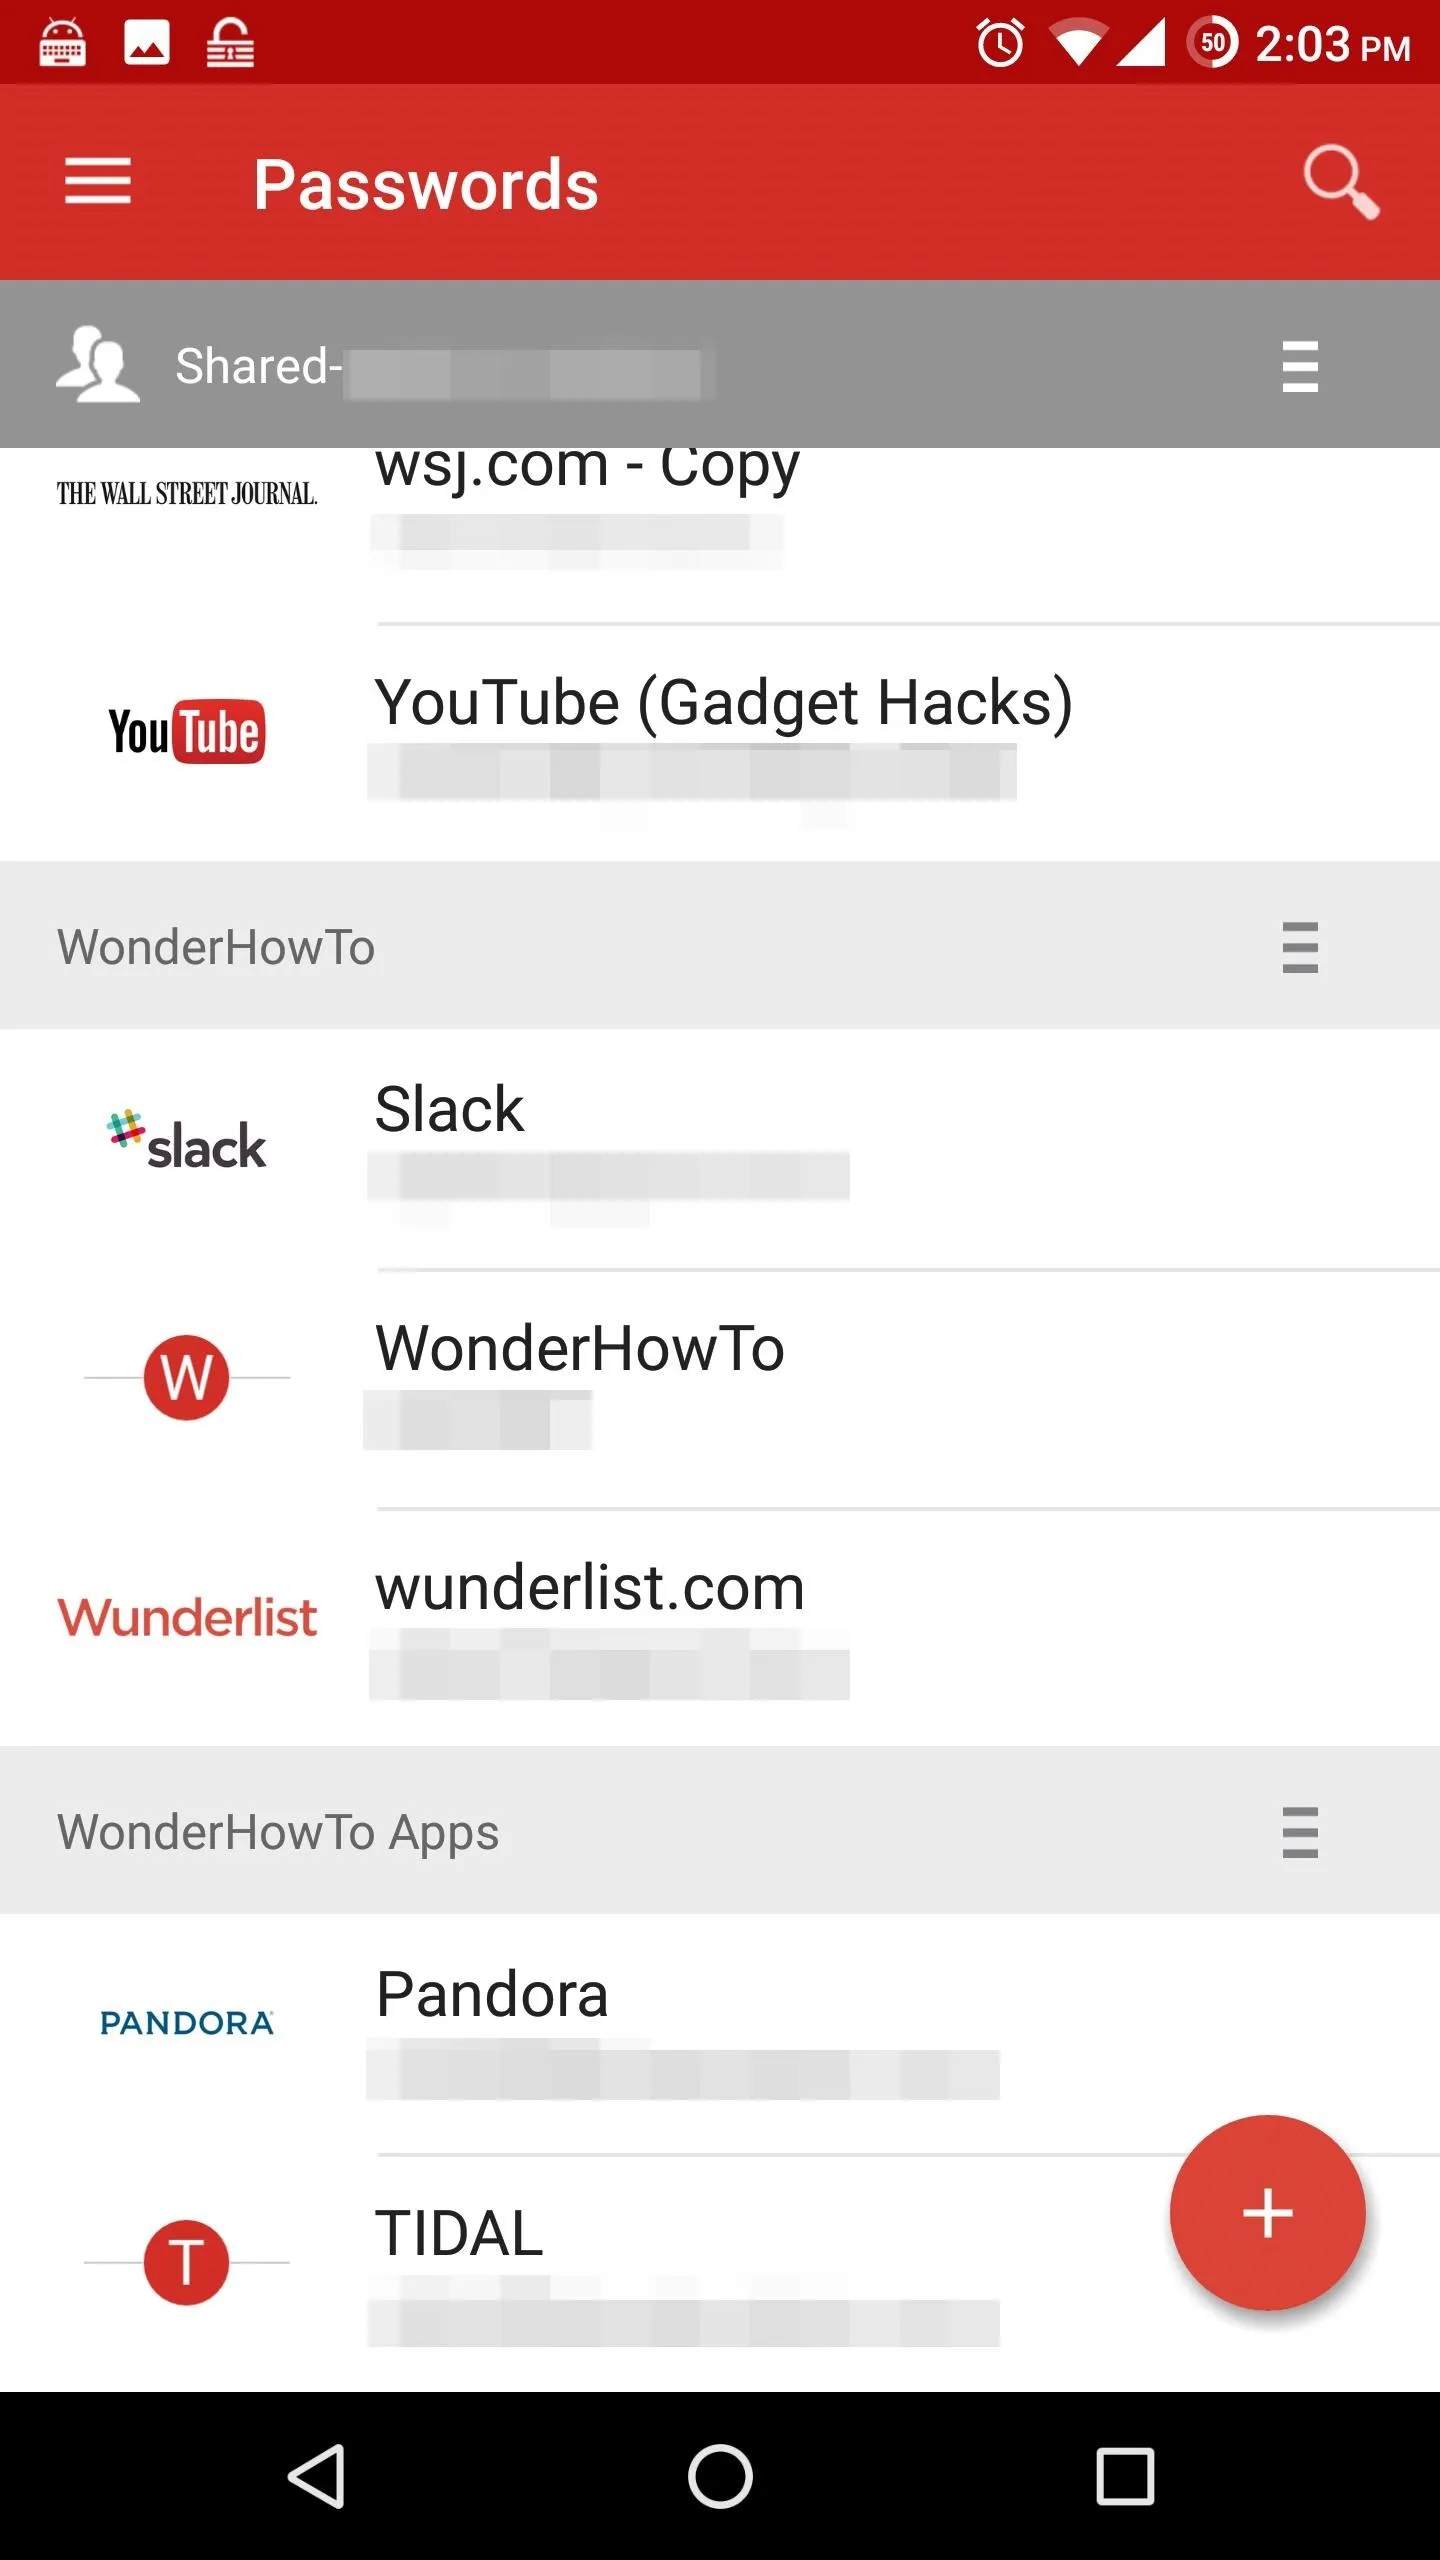1440x2560 pixels.
Task: Tap the search magnifier icon
Action: tap(1340, 182)
